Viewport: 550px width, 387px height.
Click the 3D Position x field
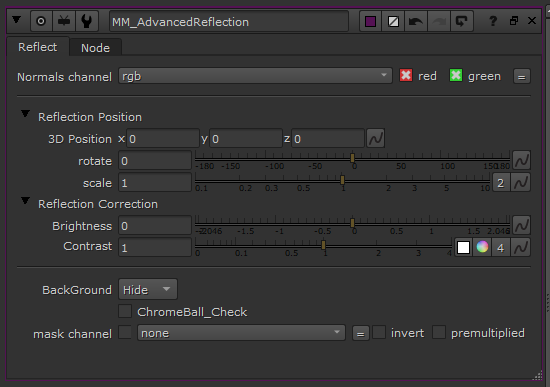163,139
